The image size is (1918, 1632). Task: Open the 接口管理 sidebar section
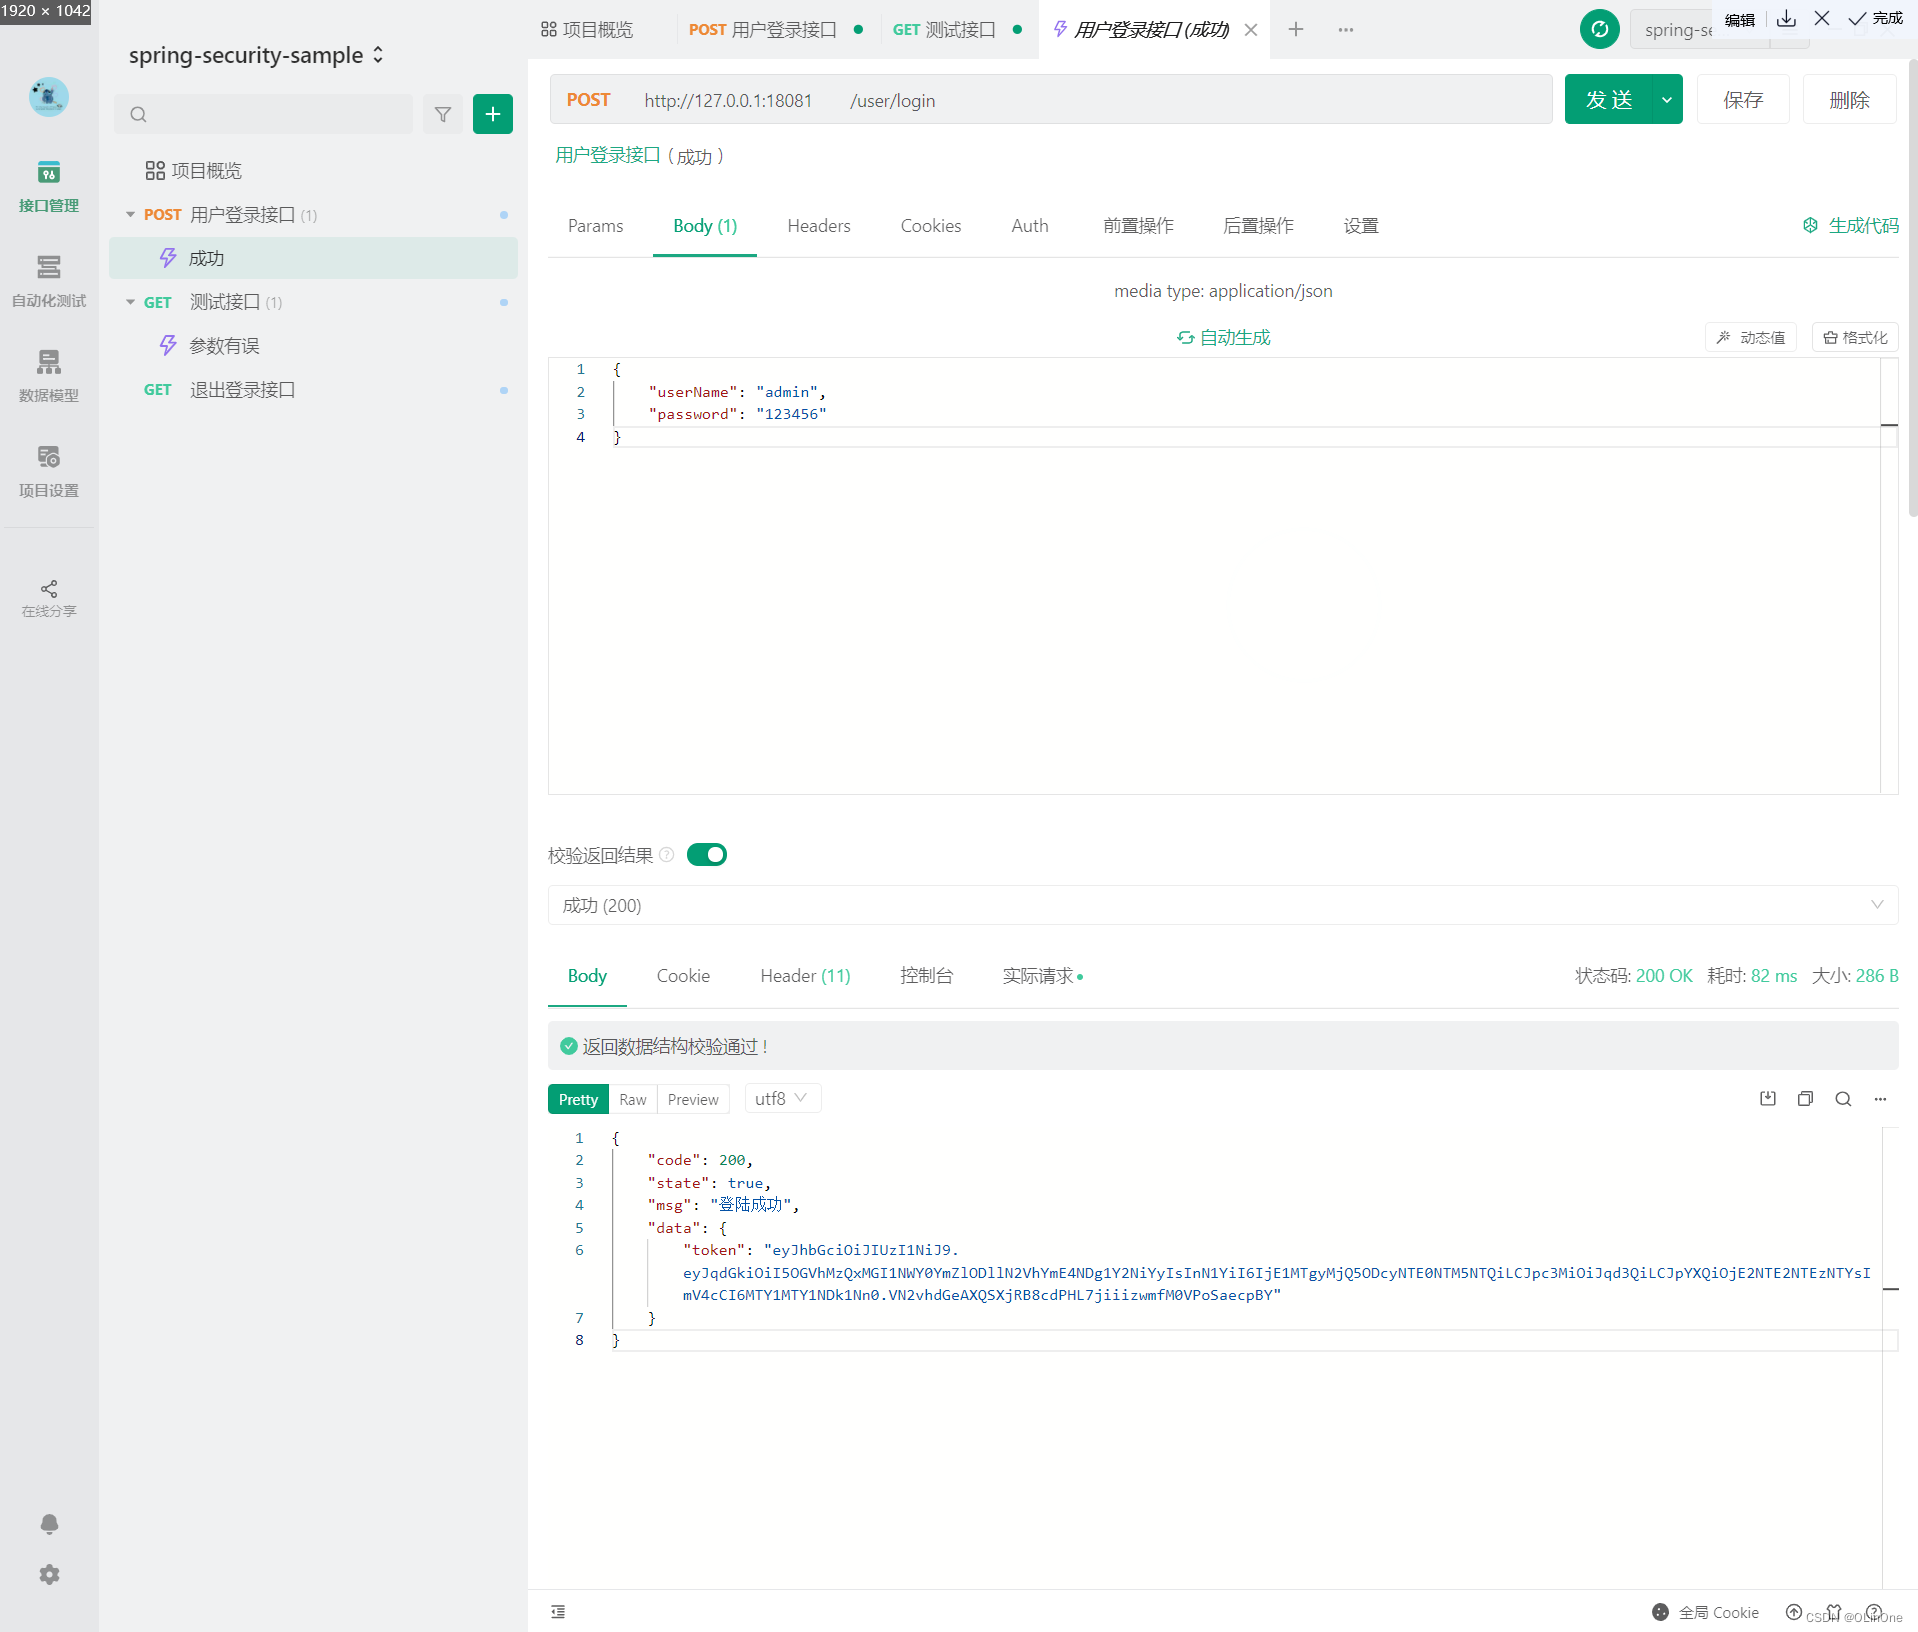[48, 187]
